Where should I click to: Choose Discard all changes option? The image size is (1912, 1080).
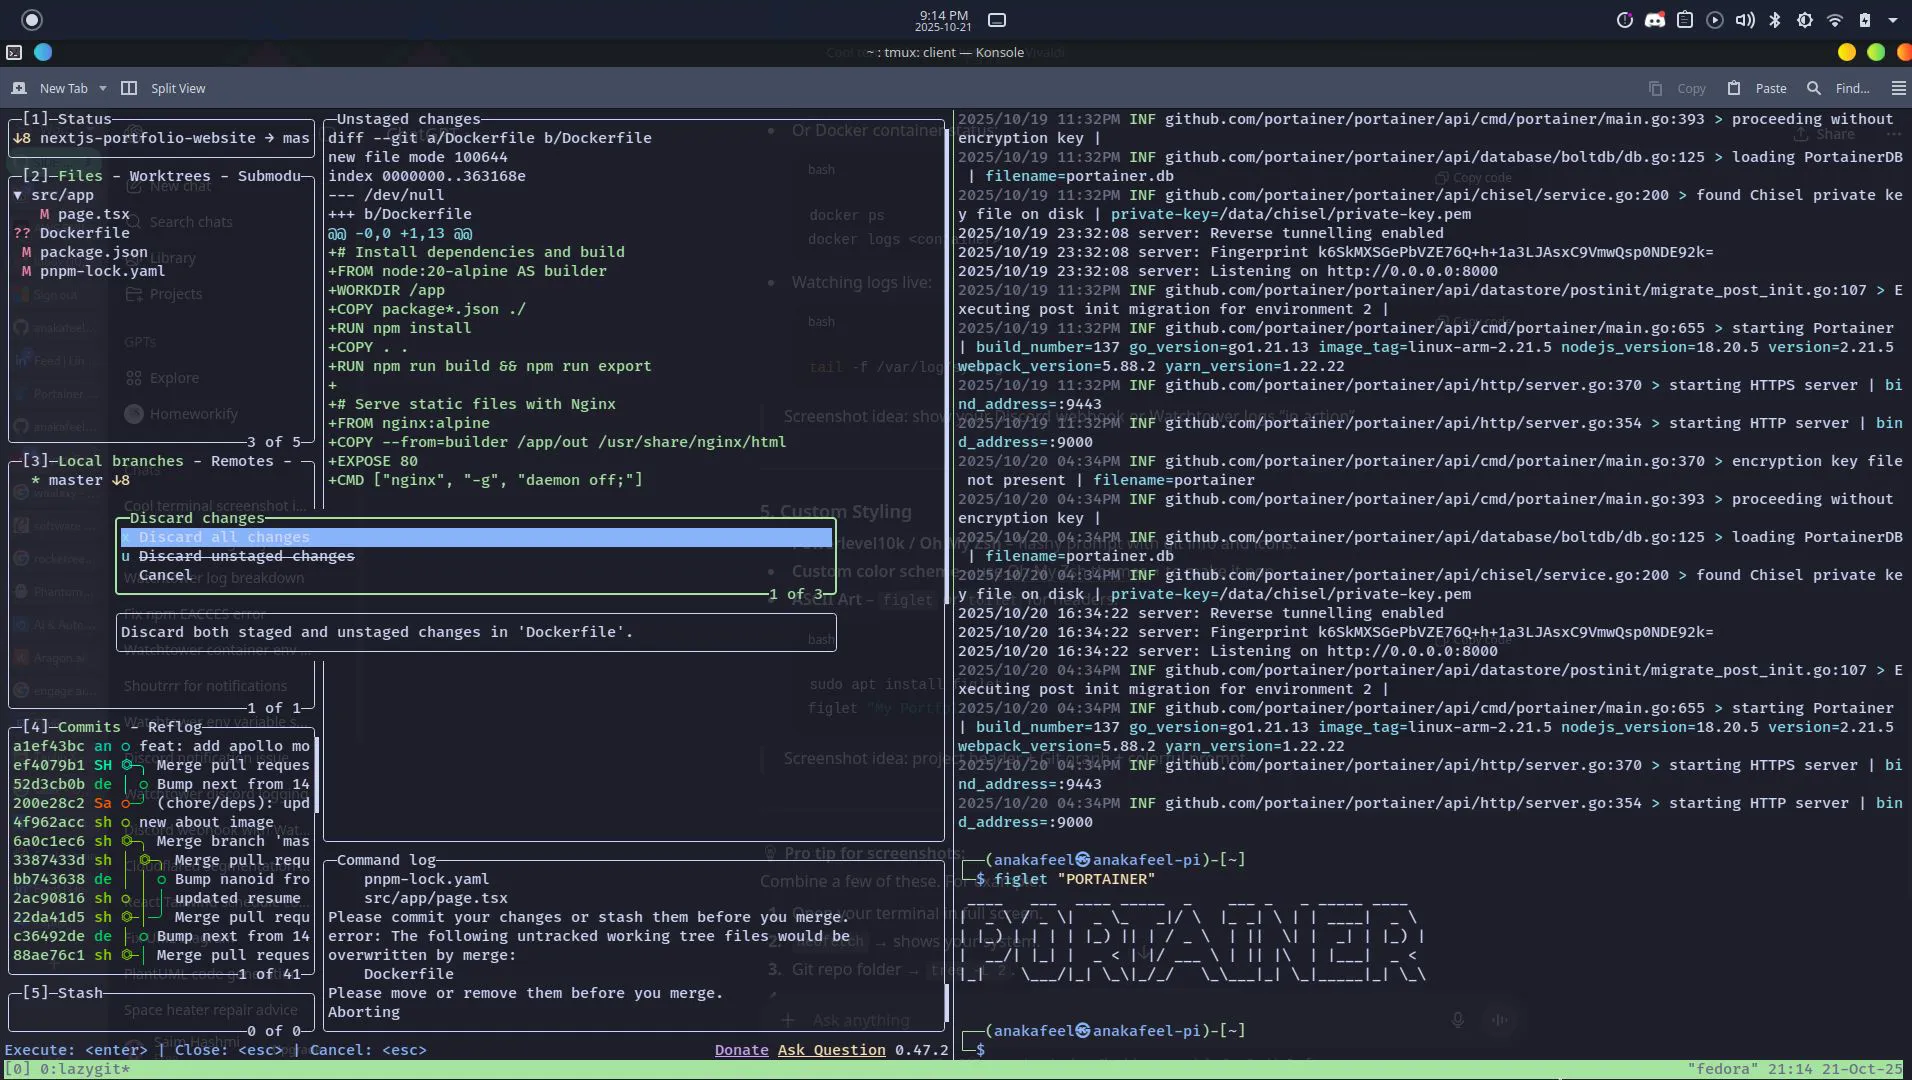point(476,537)
